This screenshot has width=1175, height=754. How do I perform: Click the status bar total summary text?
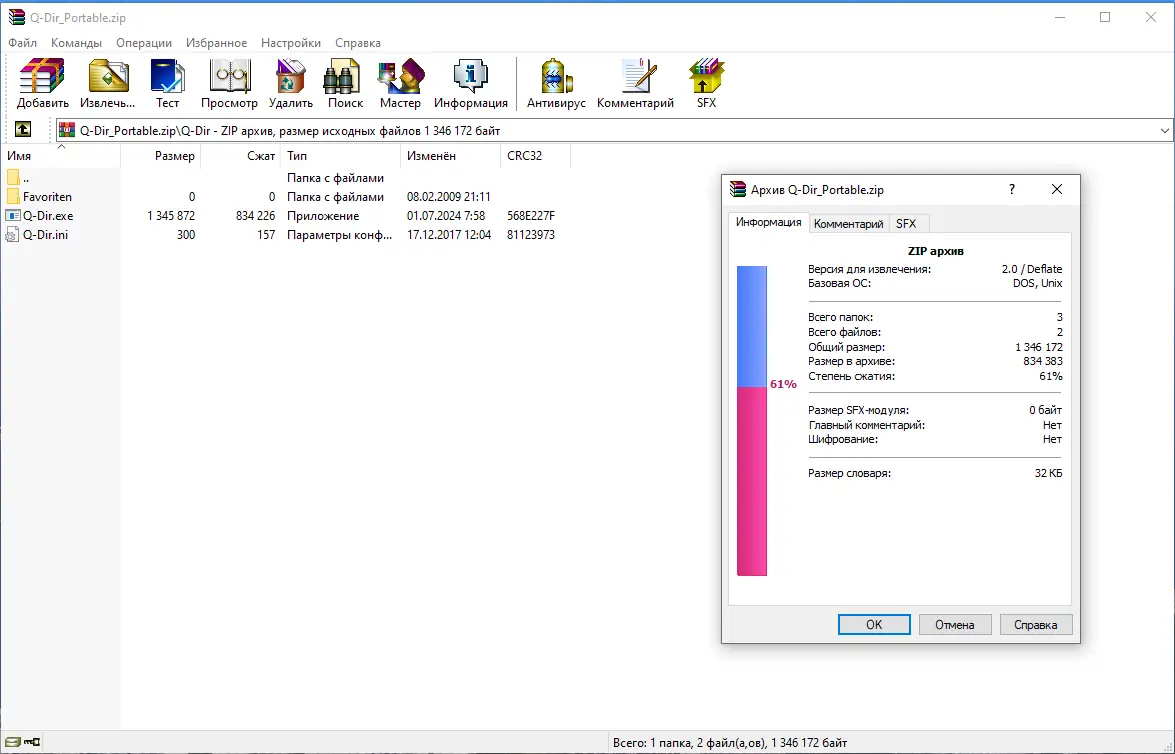[x=730, y=743]
